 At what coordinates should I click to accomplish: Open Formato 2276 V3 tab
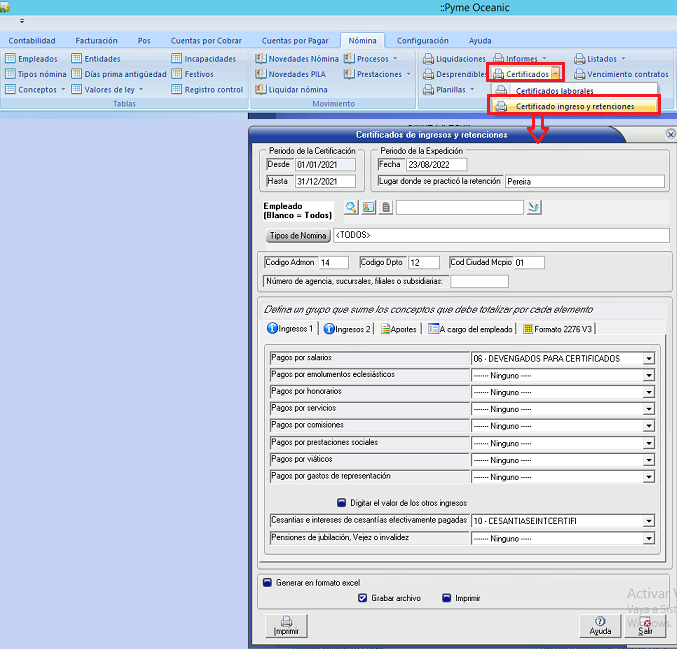[x=557, y=329]
